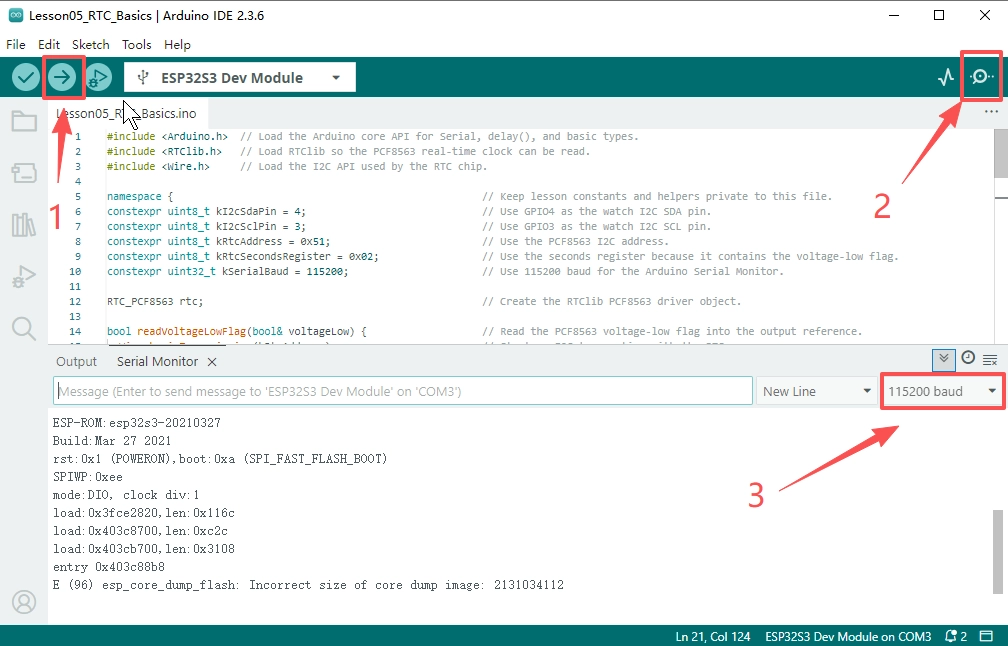Open the Search panel in the sidebar
This screenshot has width=1008, height=646.
click(24, 328)
